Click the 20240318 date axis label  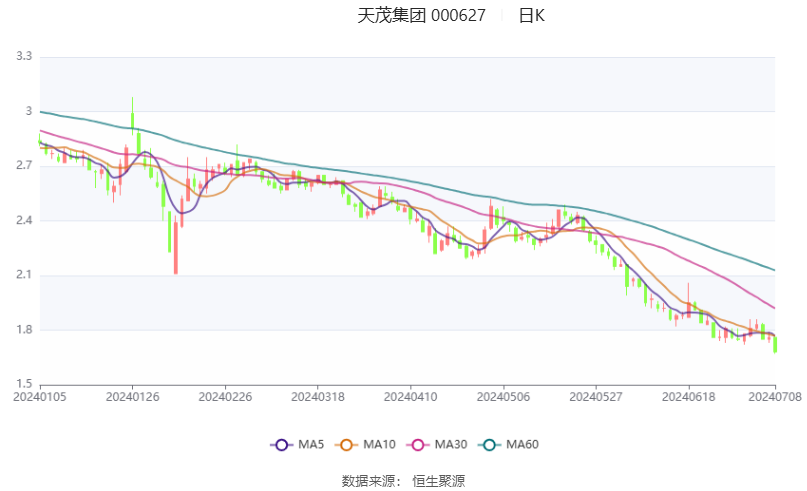(318, 397)
